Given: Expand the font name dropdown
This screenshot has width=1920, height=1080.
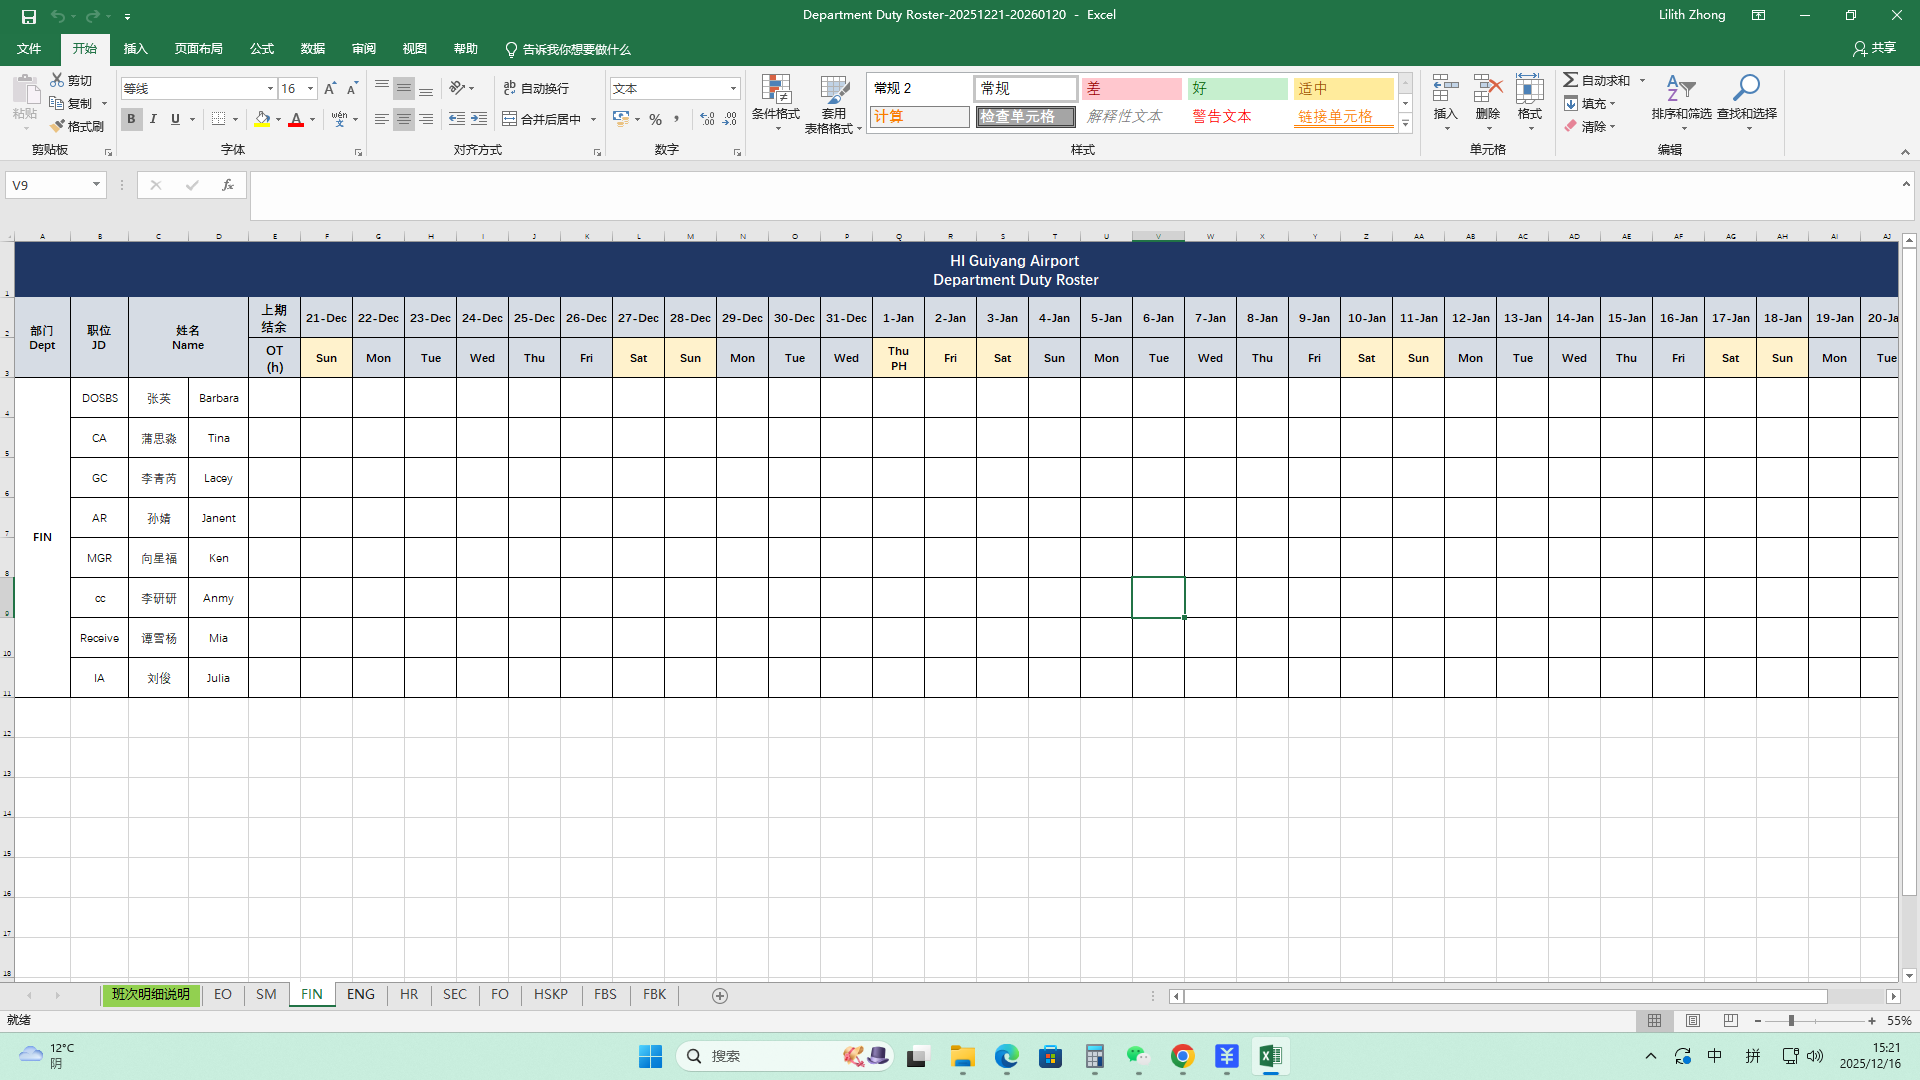Looking at the screenshot, I should pyautogui.click(x=270, y=89).
